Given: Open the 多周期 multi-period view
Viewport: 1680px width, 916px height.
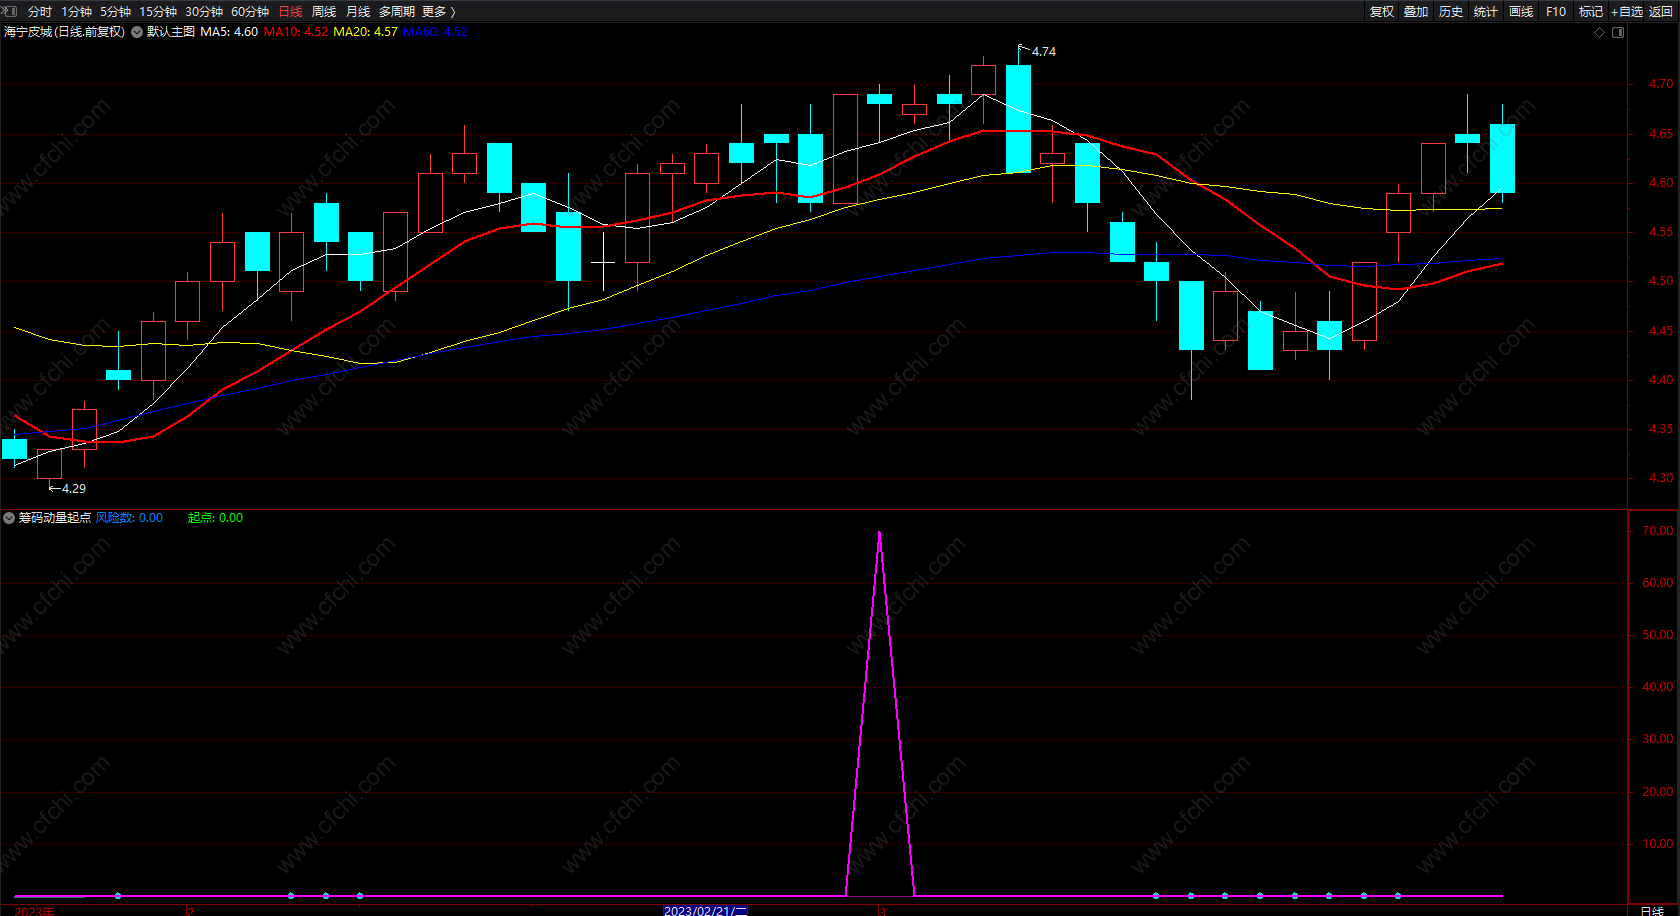Looking at the screenshot, I should 397,11.
